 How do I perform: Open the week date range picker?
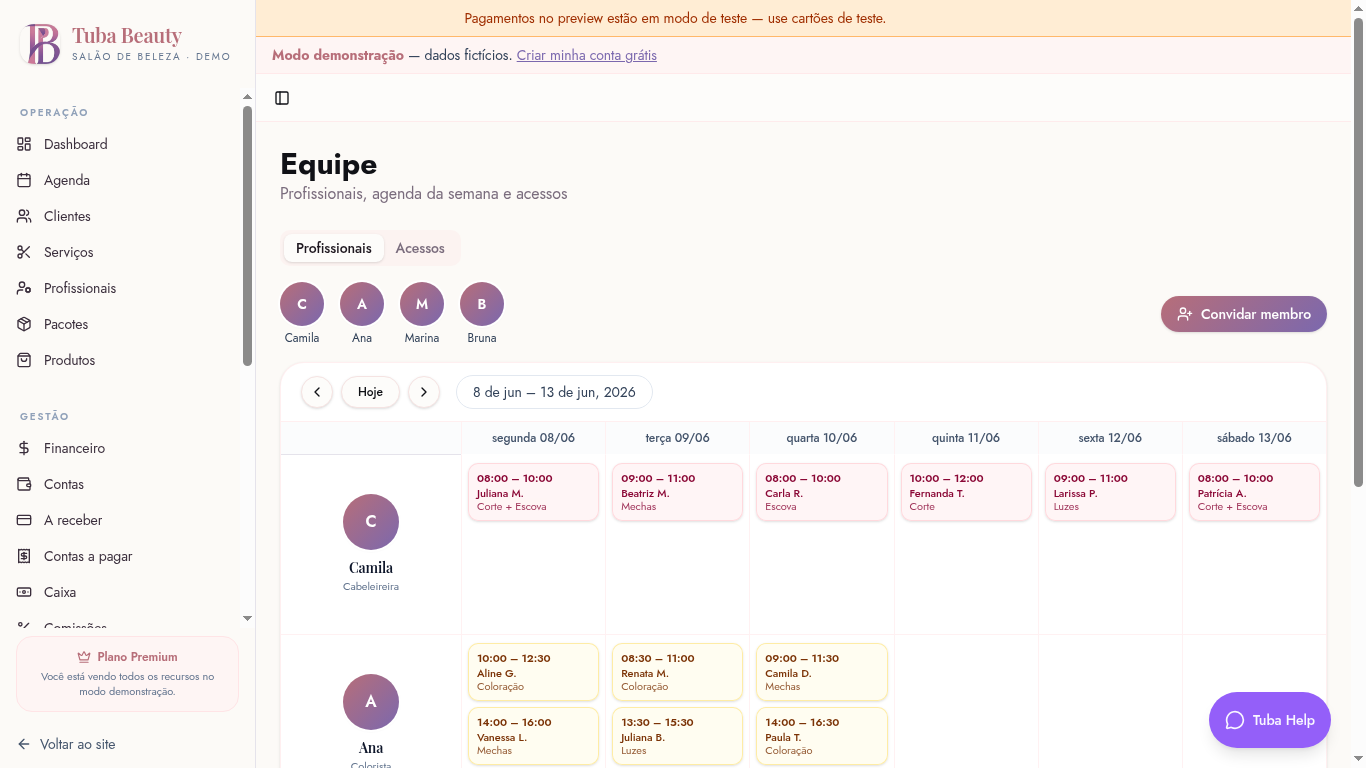[554, 392]
